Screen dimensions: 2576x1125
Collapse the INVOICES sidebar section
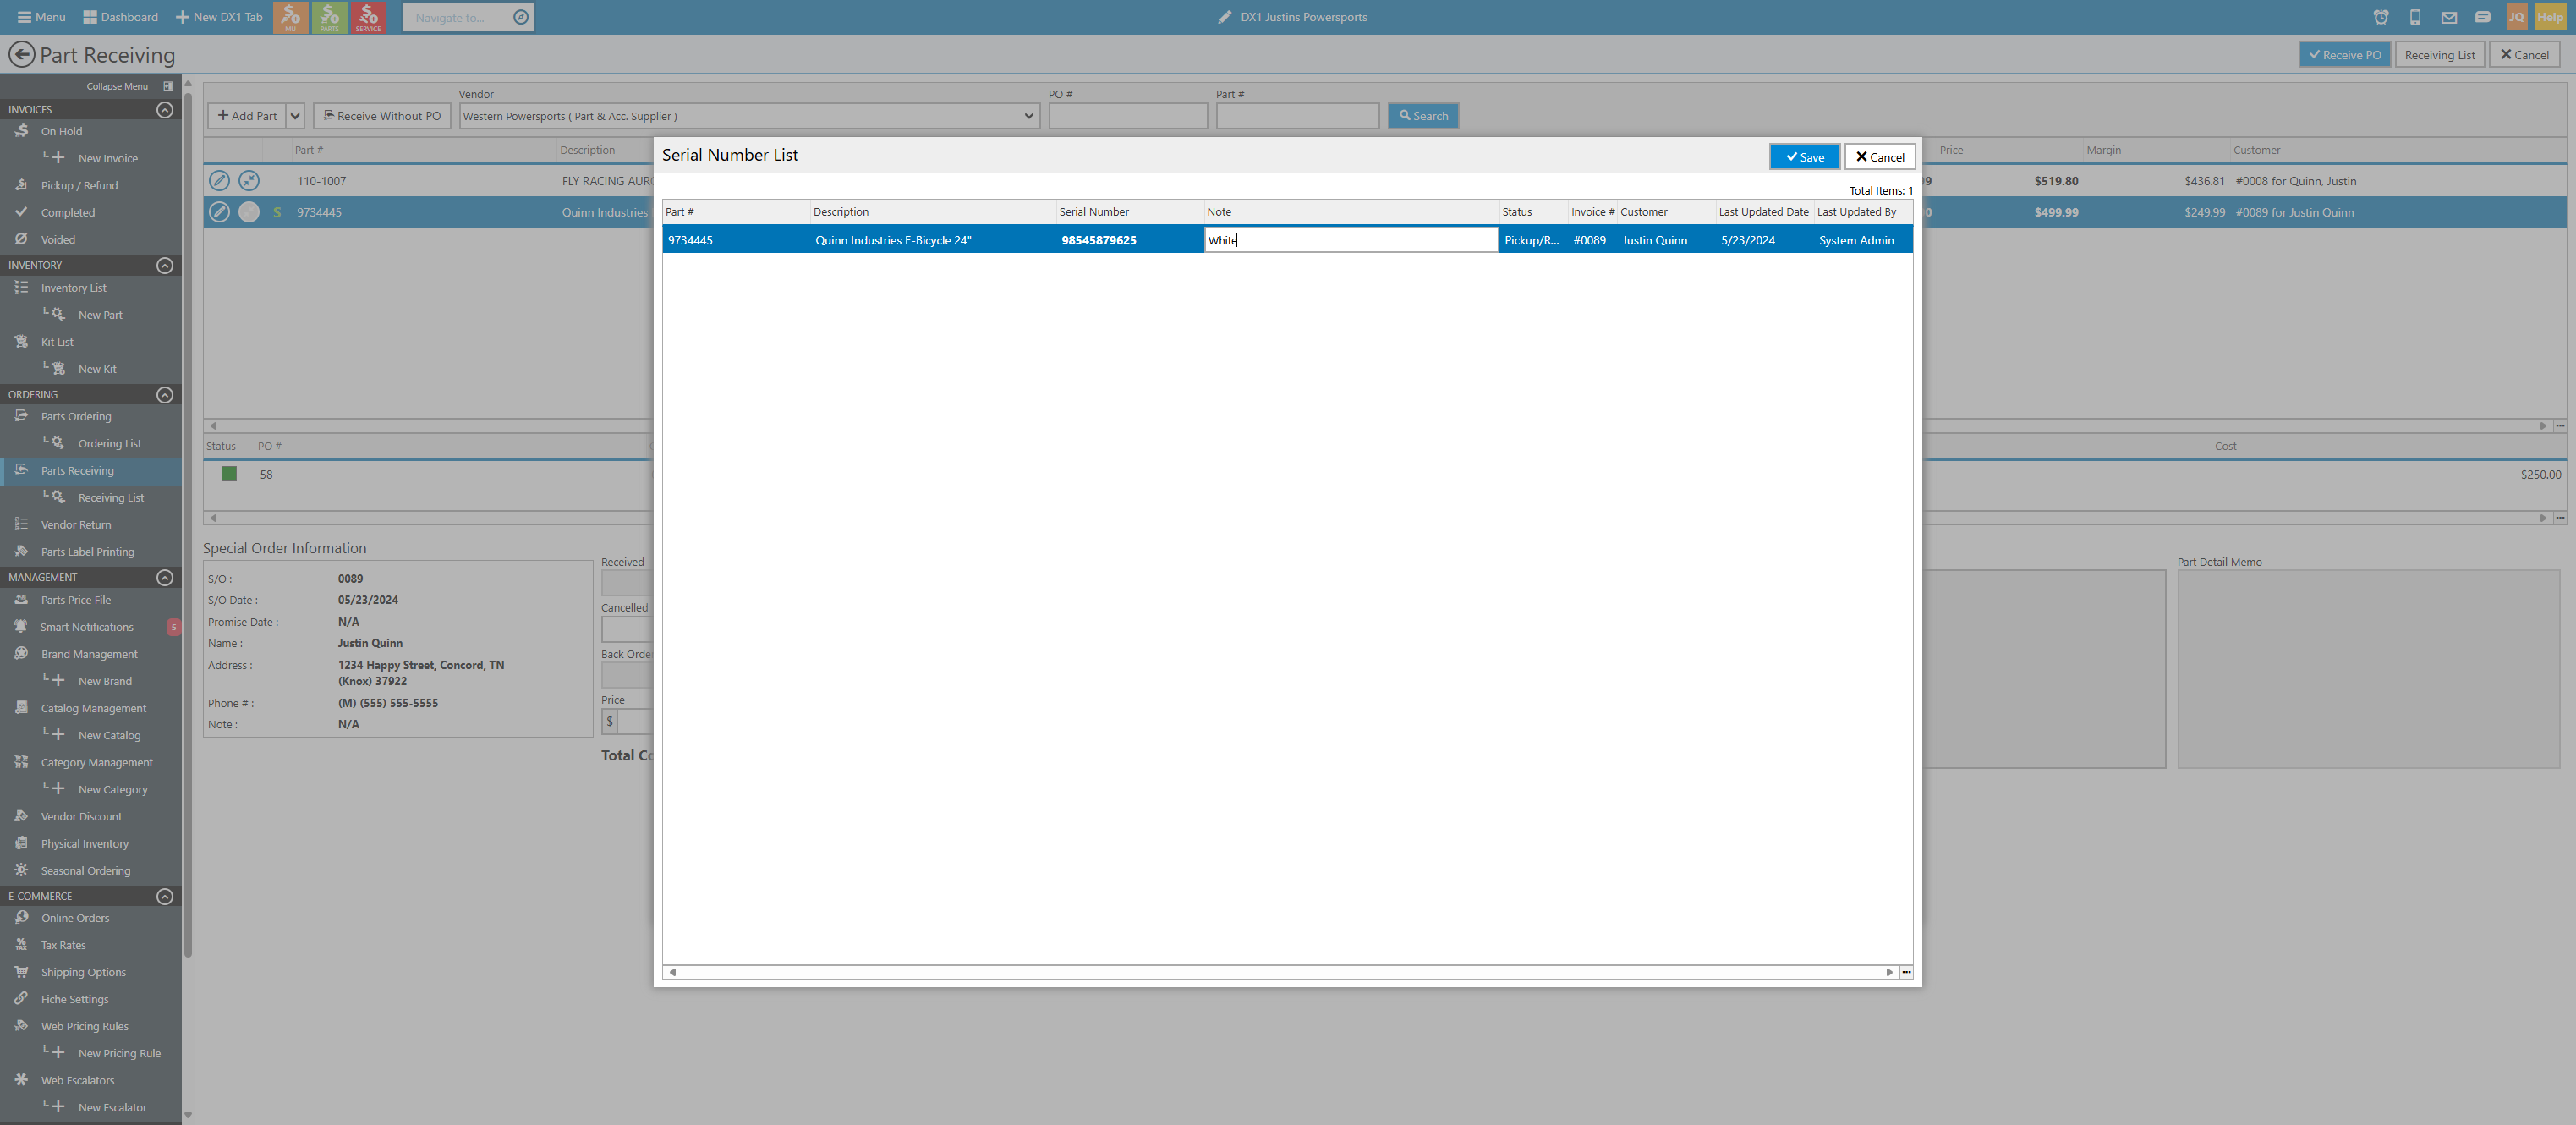[x=165, y=109]
